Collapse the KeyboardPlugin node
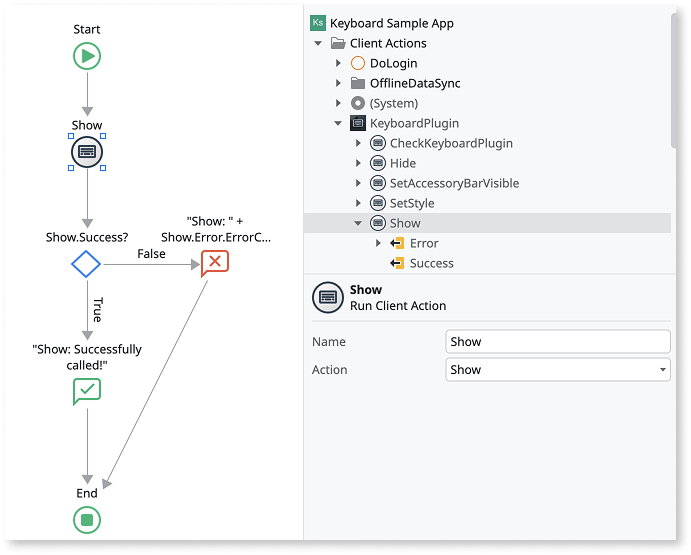Image resolution: width=691 pixels, height=555 pixels. [x=338, y=123]
